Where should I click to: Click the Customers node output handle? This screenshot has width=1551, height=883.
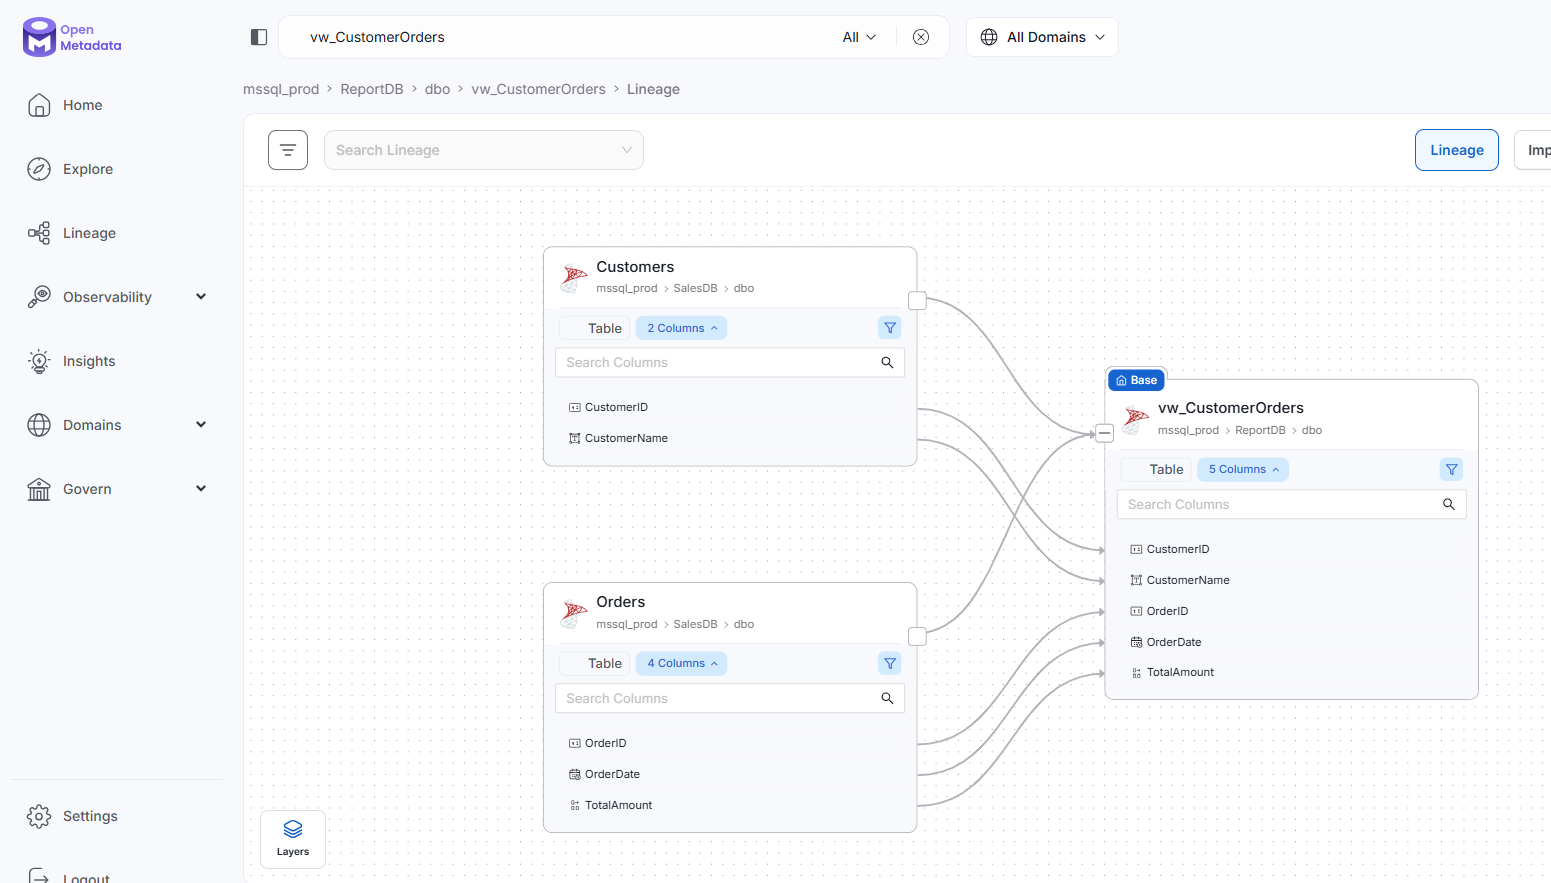coord(917,301)
